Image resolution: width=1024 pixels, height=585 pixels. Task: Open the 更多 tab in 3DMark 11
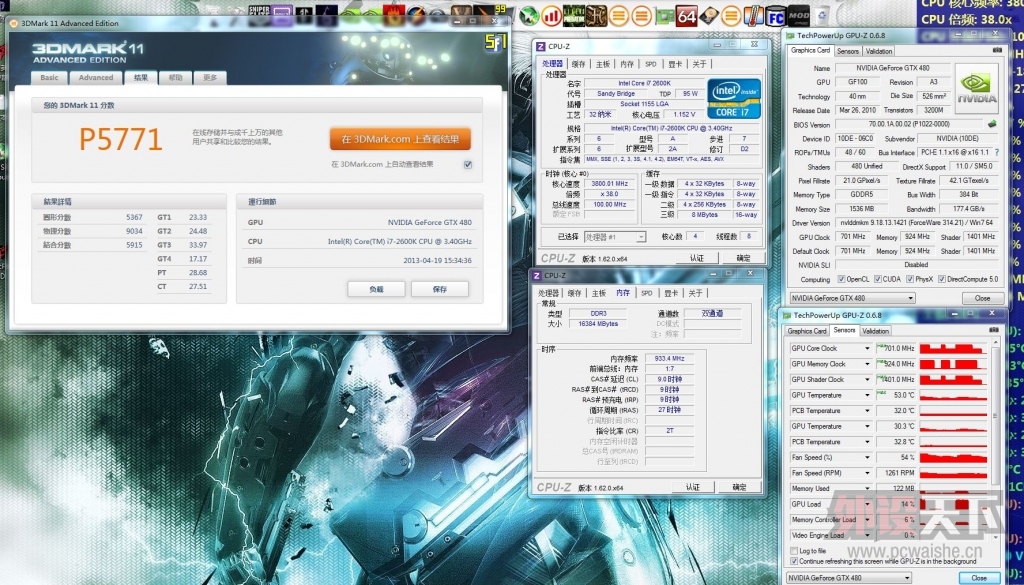(x=210, y=77)
